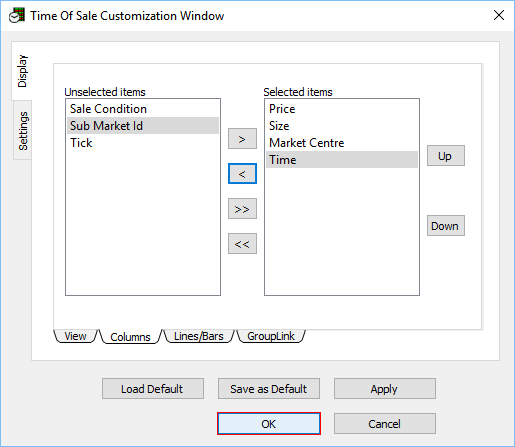Screen dimensions: 515x447
Task: Switch to the Settings side tab
Action: 23,131
